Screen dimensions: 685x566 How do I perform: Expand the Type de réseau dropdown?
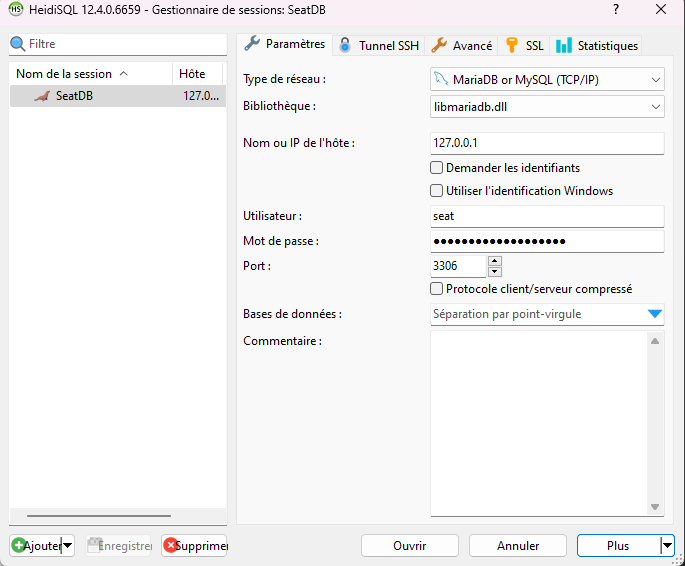point(655,80)
